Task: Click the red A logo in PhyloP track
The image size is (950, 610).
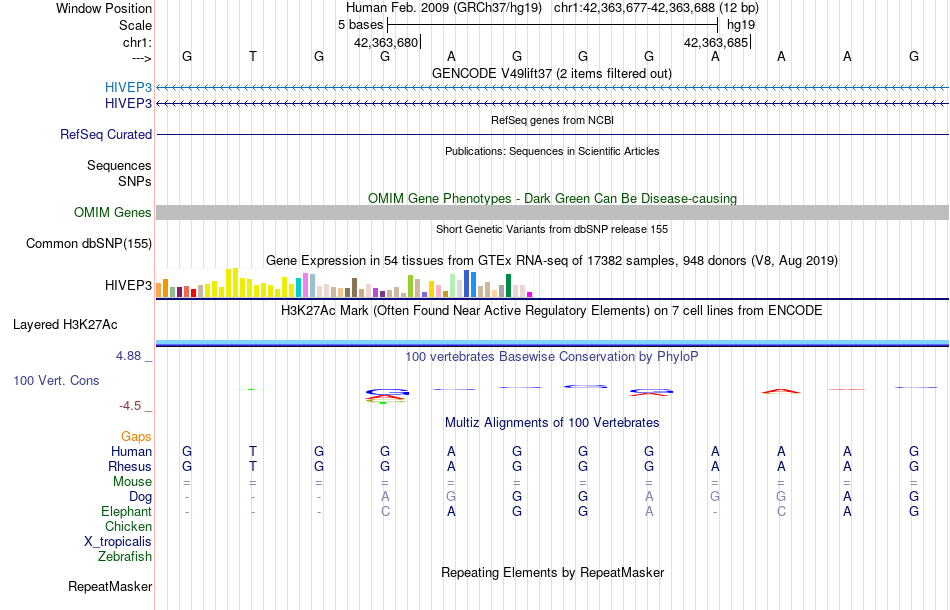Action: point(781,391)
